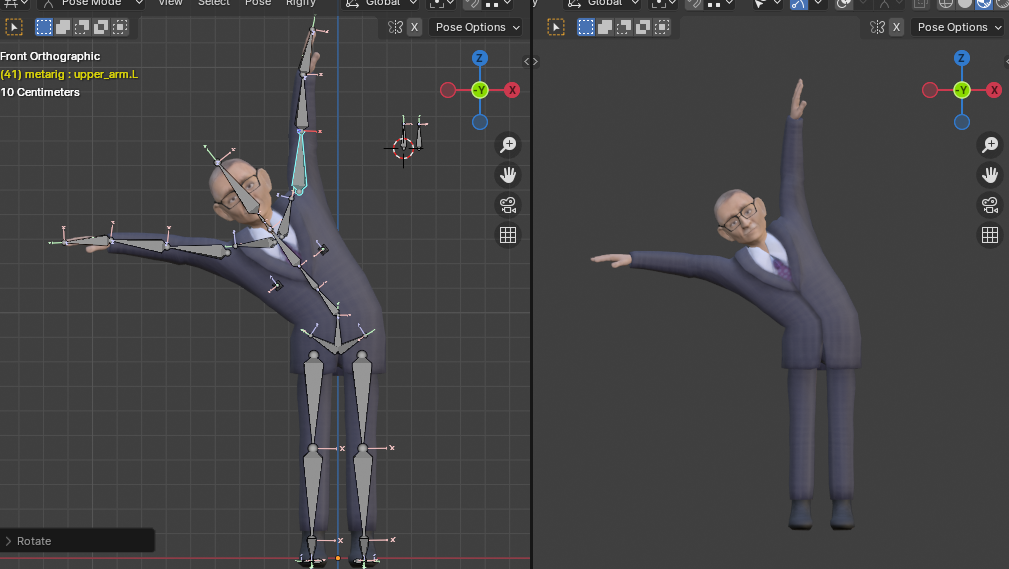
Task: Toggle X-axis mirror in right viewport header
Action: pyautogui.click(x=896, y=27)
